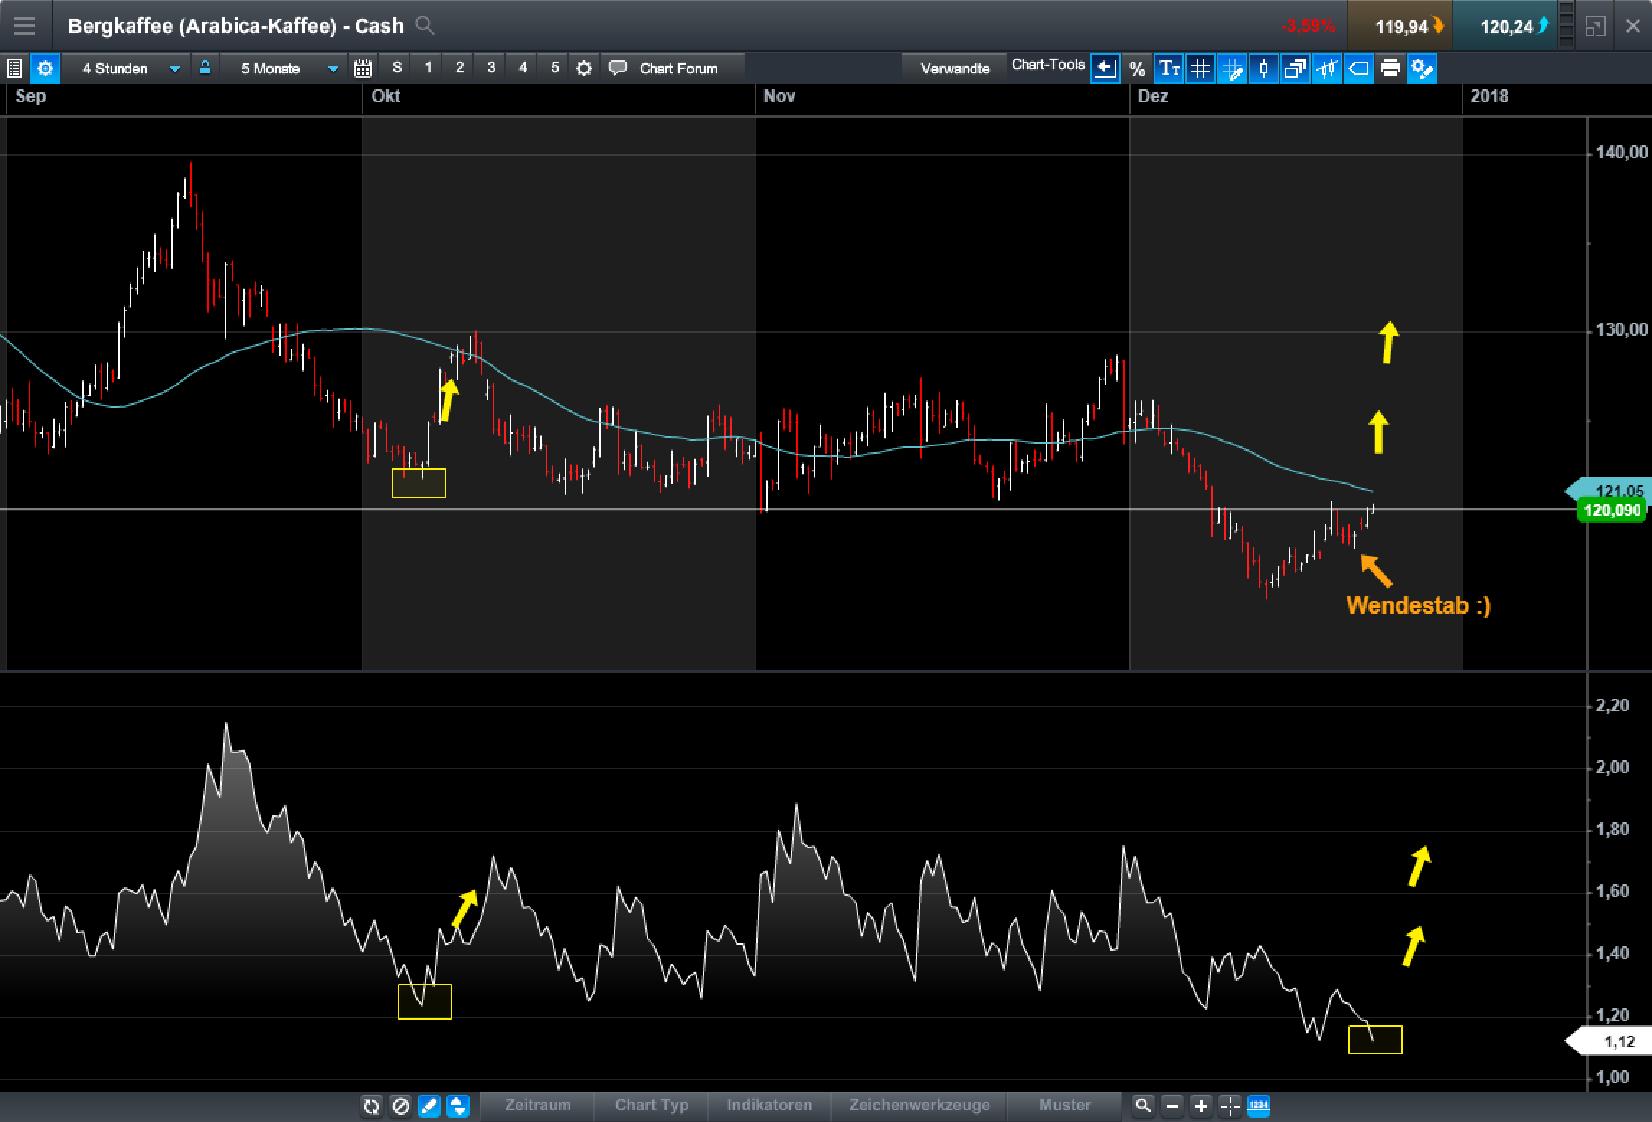This screenshot has height=1122, width=1652.
Task: Select layout preset 4
Action: [523, 68]
